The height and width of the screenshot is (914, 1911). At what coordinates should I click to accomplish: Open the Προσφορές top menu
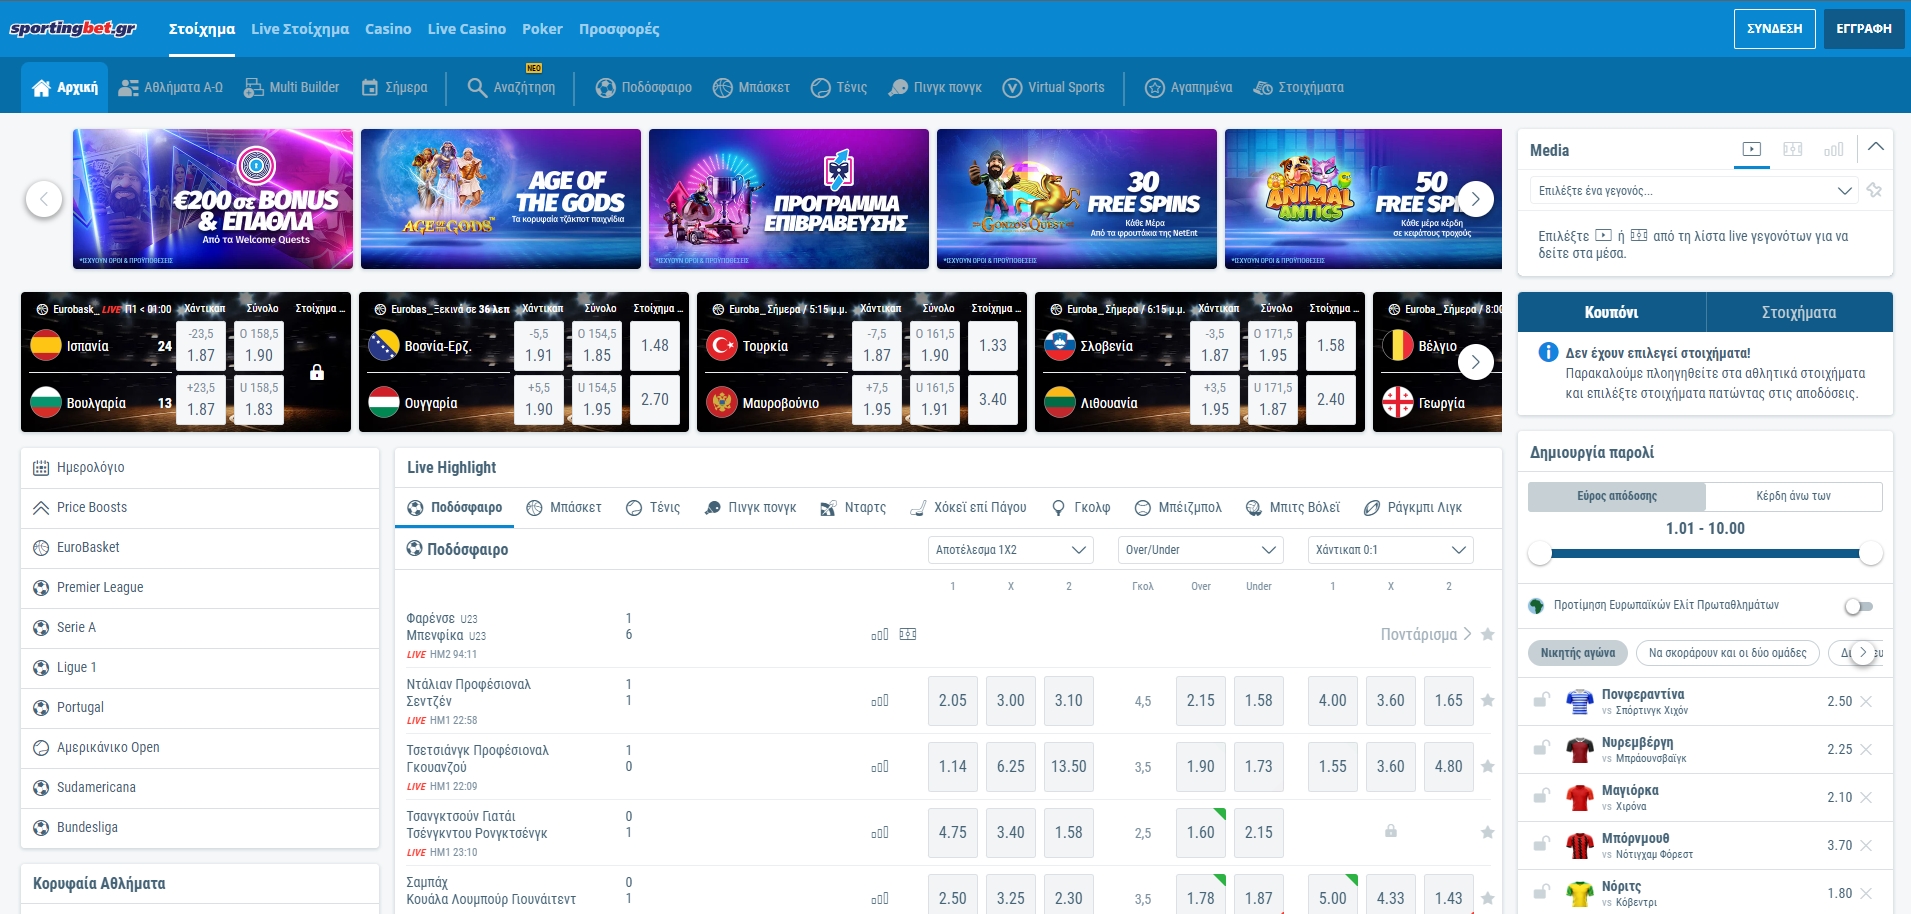tap(619, 29)
